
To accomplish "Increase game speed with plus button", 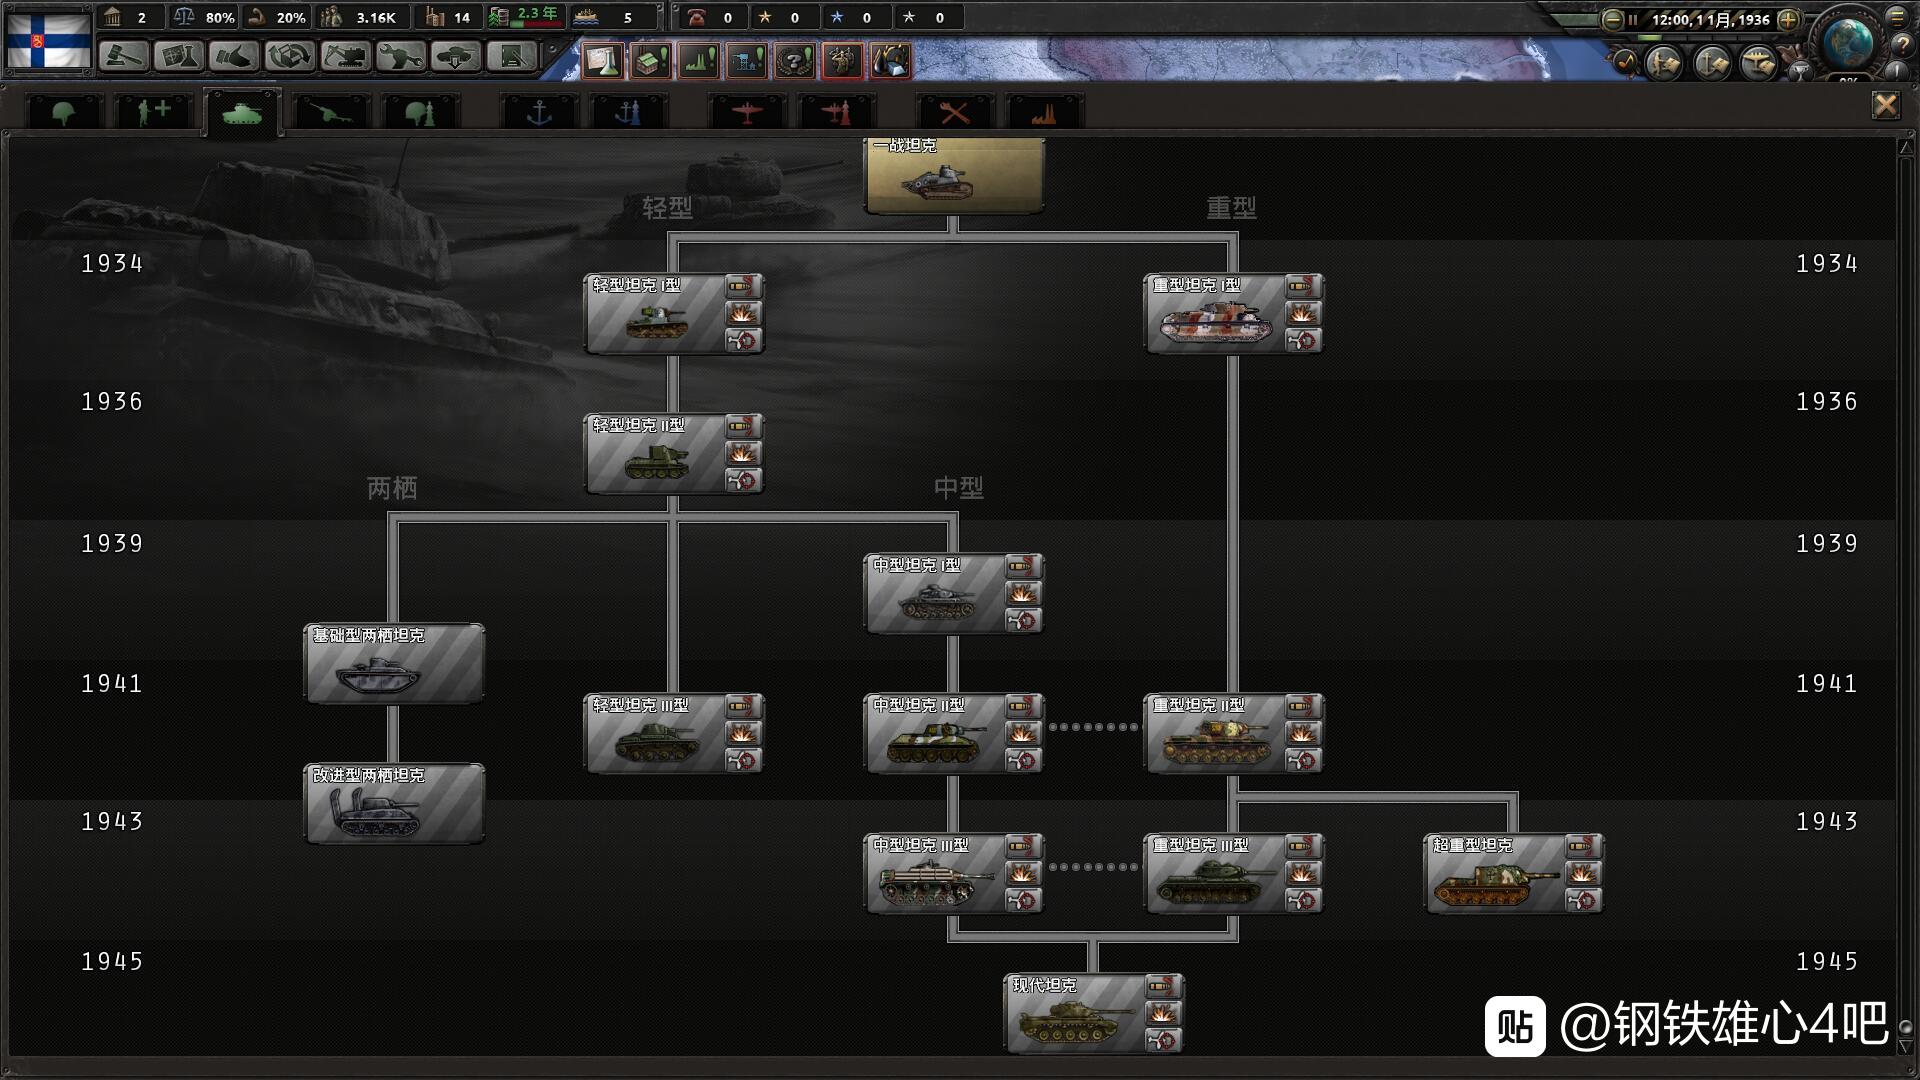I will 1789,19.
